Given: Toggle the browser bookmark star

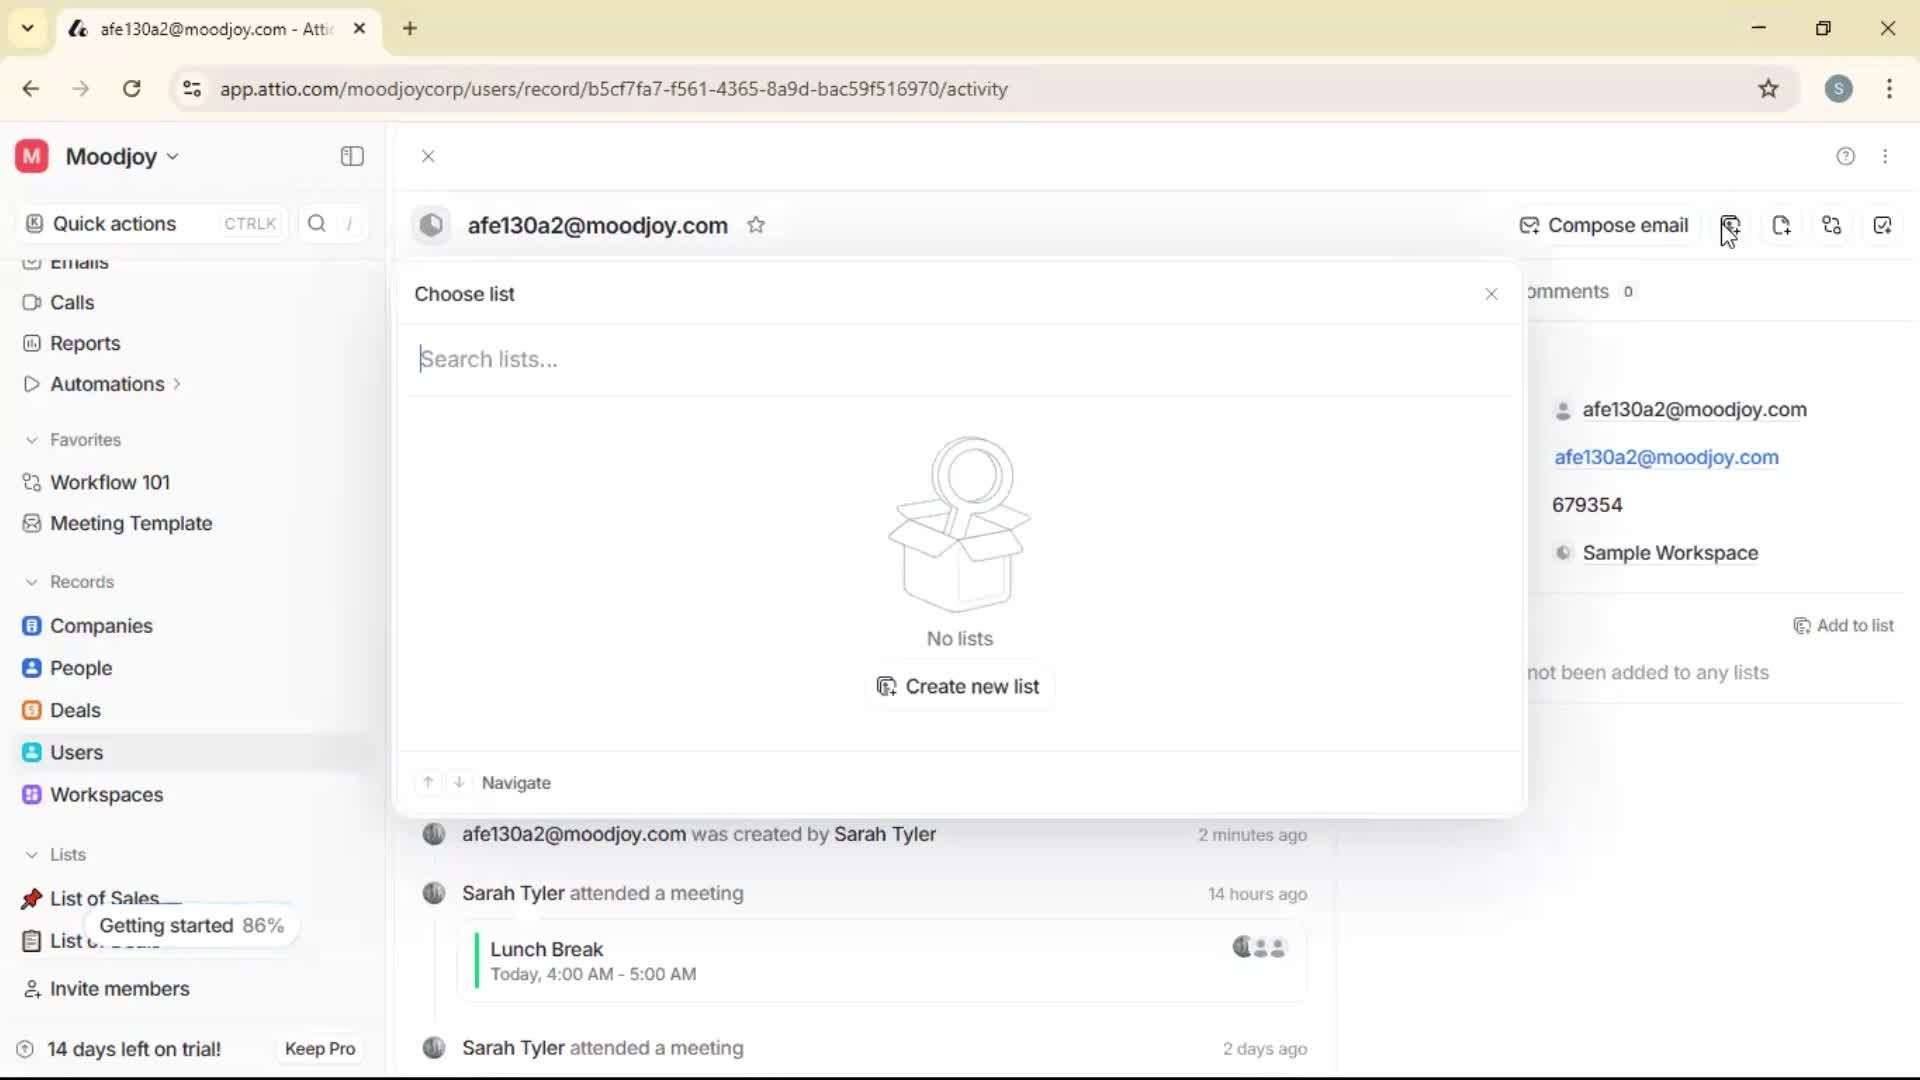Looking at the screenshot, I should (x=1768, y=88).
